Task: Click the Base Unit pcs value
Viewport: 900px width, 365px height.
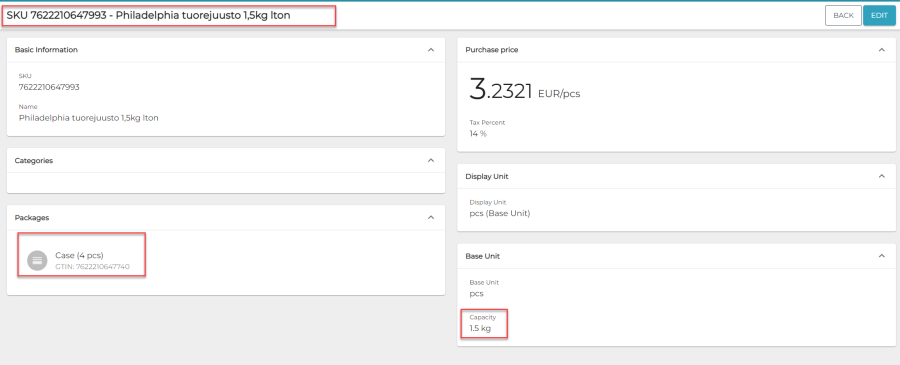Action: [476, 294]
